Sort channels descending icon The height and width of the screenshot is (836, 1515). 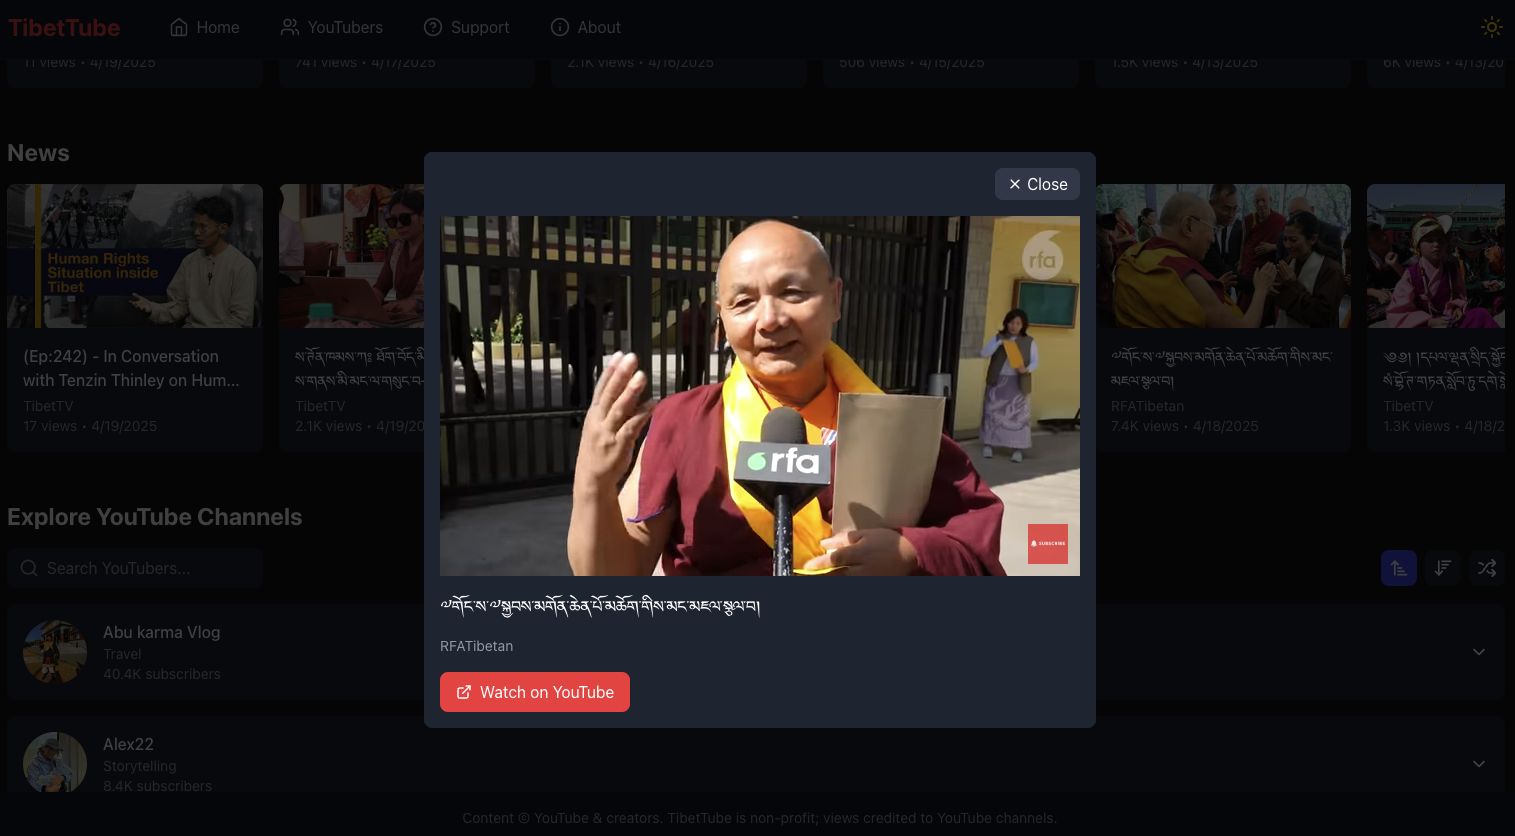[x=1442, y=568]
